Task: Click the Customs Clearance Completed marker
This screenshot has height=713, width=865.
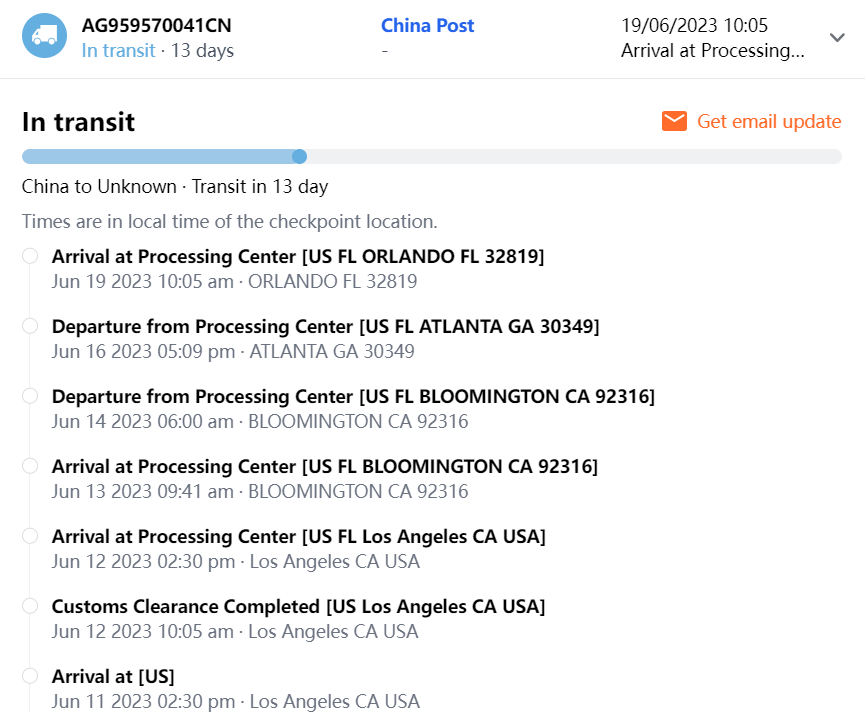Action: [30, 606]
